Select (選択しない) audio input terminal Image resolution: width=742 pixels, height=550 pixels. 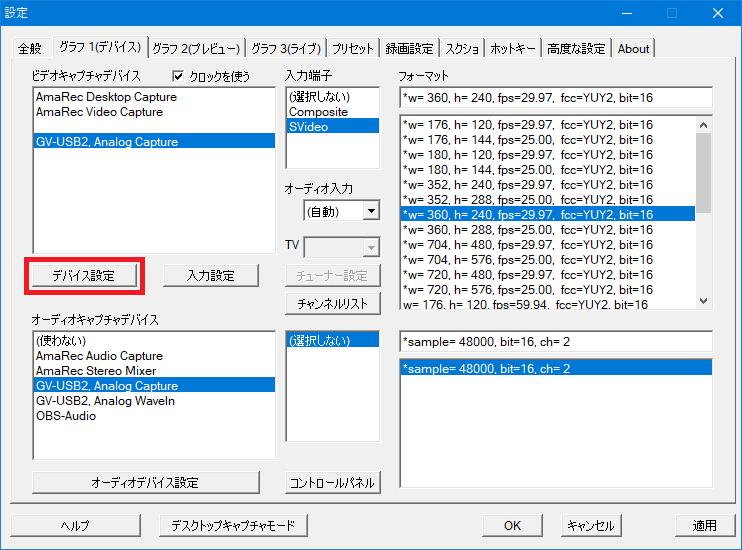click(x=333, y=340)
